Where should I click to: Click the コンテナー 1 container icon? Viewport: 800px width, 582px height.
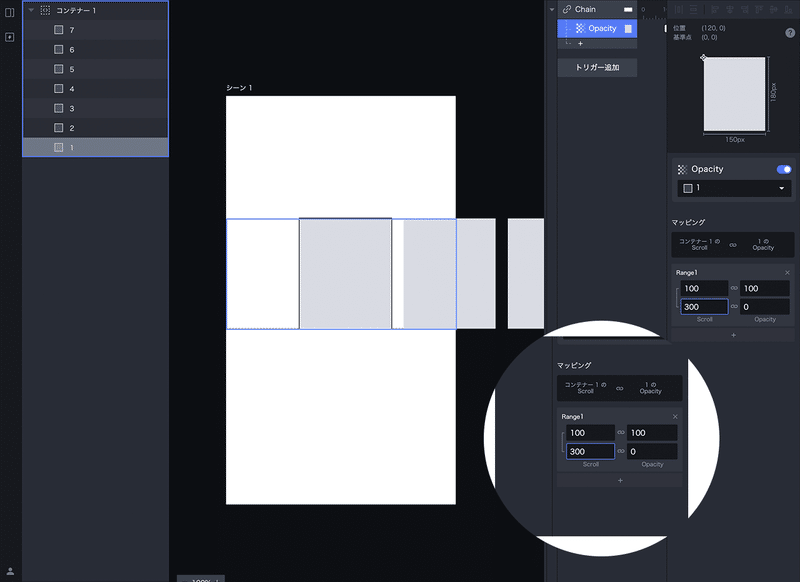point(45,10)
